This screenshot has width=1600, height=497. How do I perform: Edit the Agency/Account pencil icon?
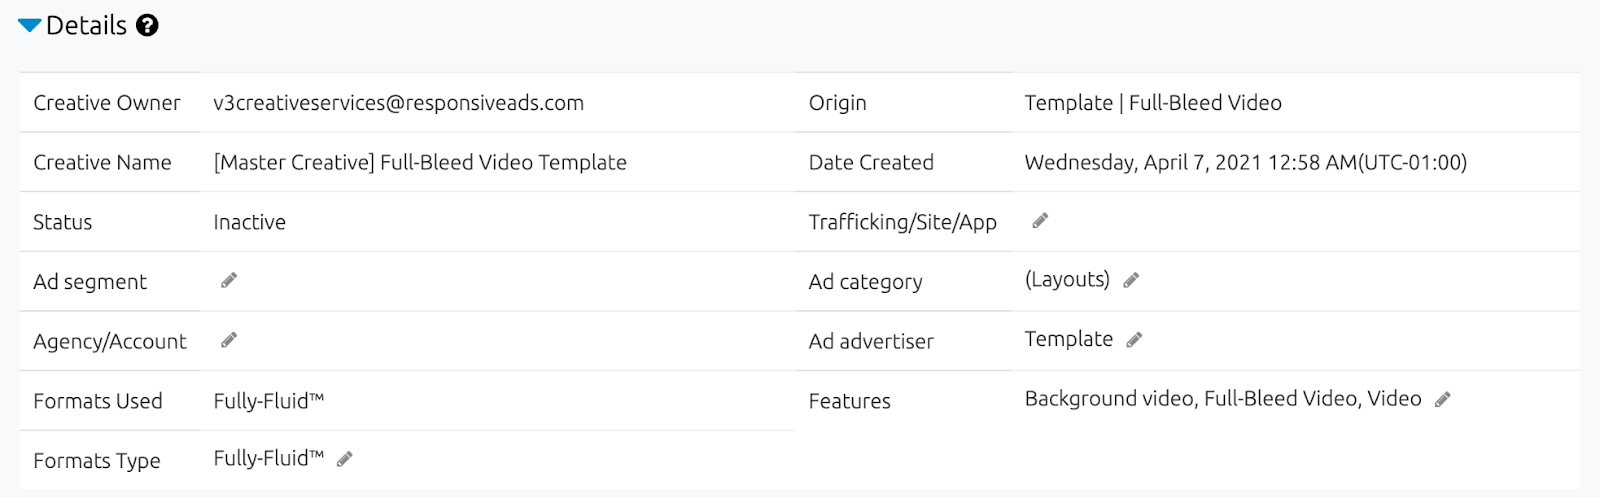coord(229,341)
